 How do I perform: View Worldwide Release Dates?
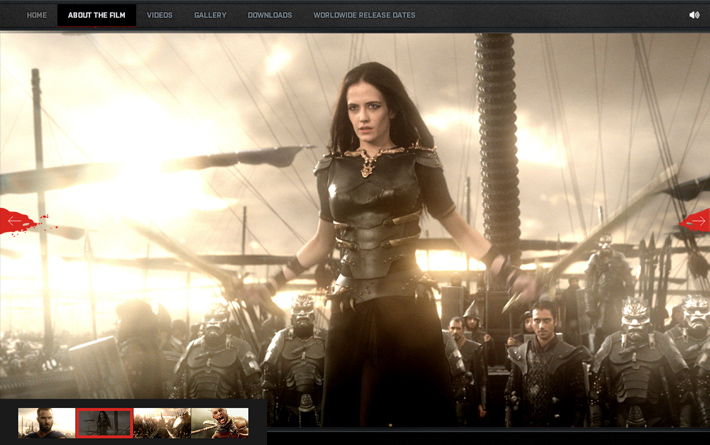[x=365, y=15]
